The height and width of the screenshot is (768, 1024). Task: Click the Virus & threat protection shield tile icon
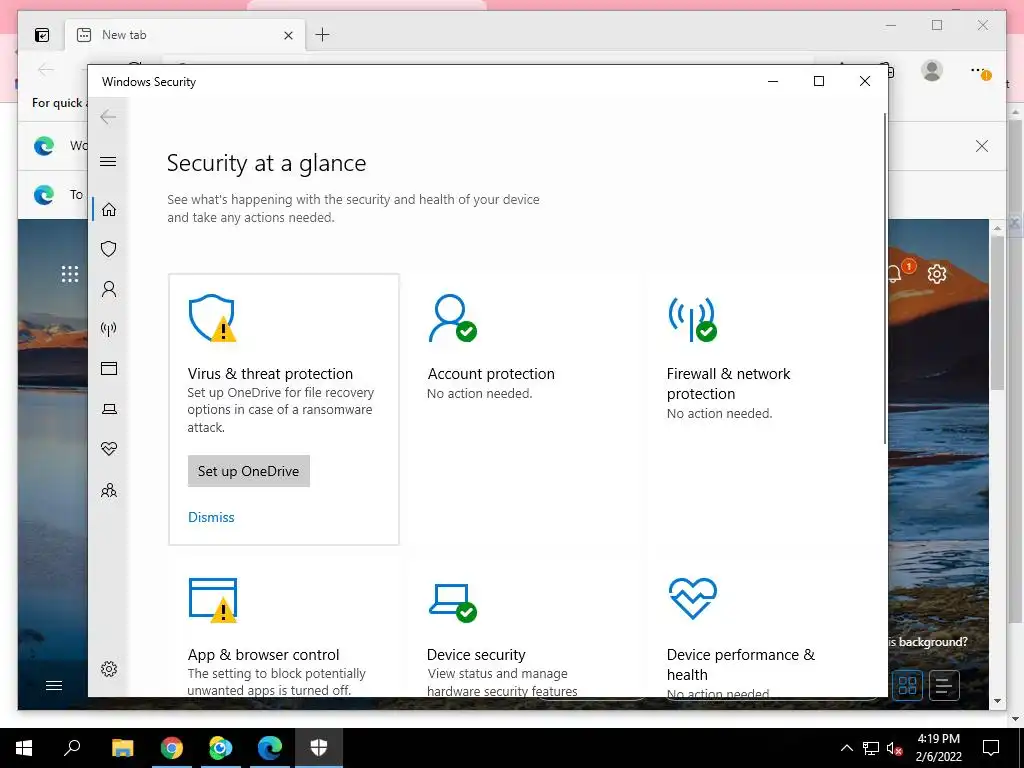point(212,318)
